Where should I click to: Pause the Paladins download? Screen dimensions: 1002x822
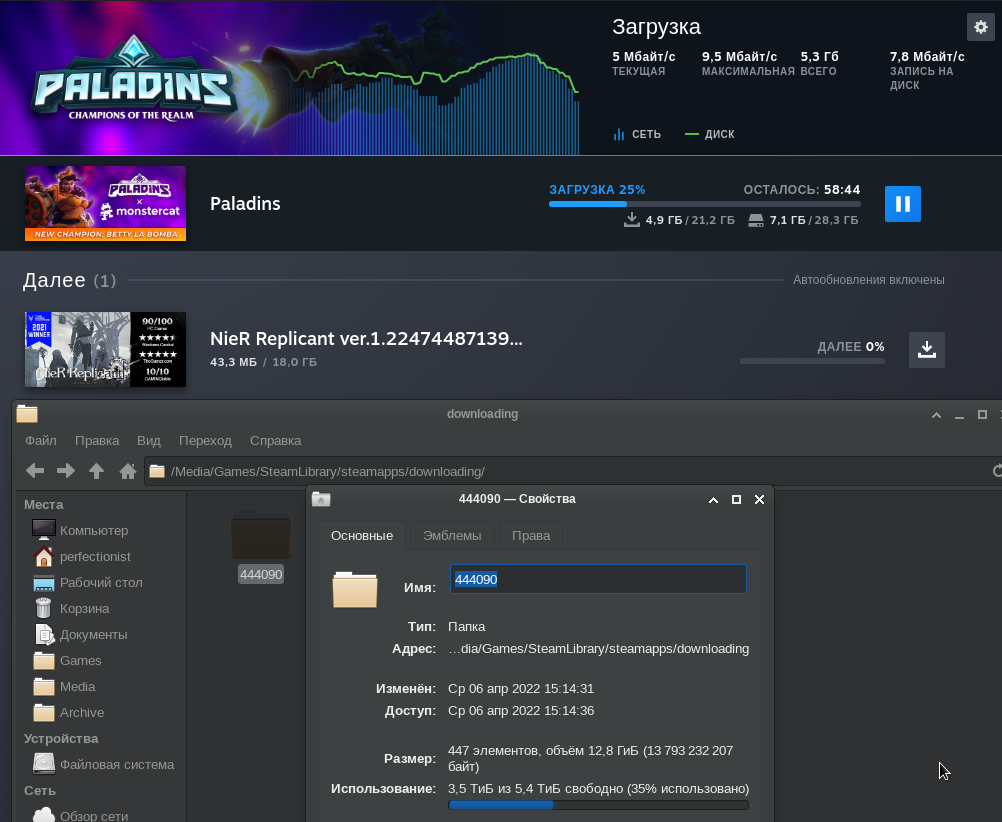[x=902, y=204]
